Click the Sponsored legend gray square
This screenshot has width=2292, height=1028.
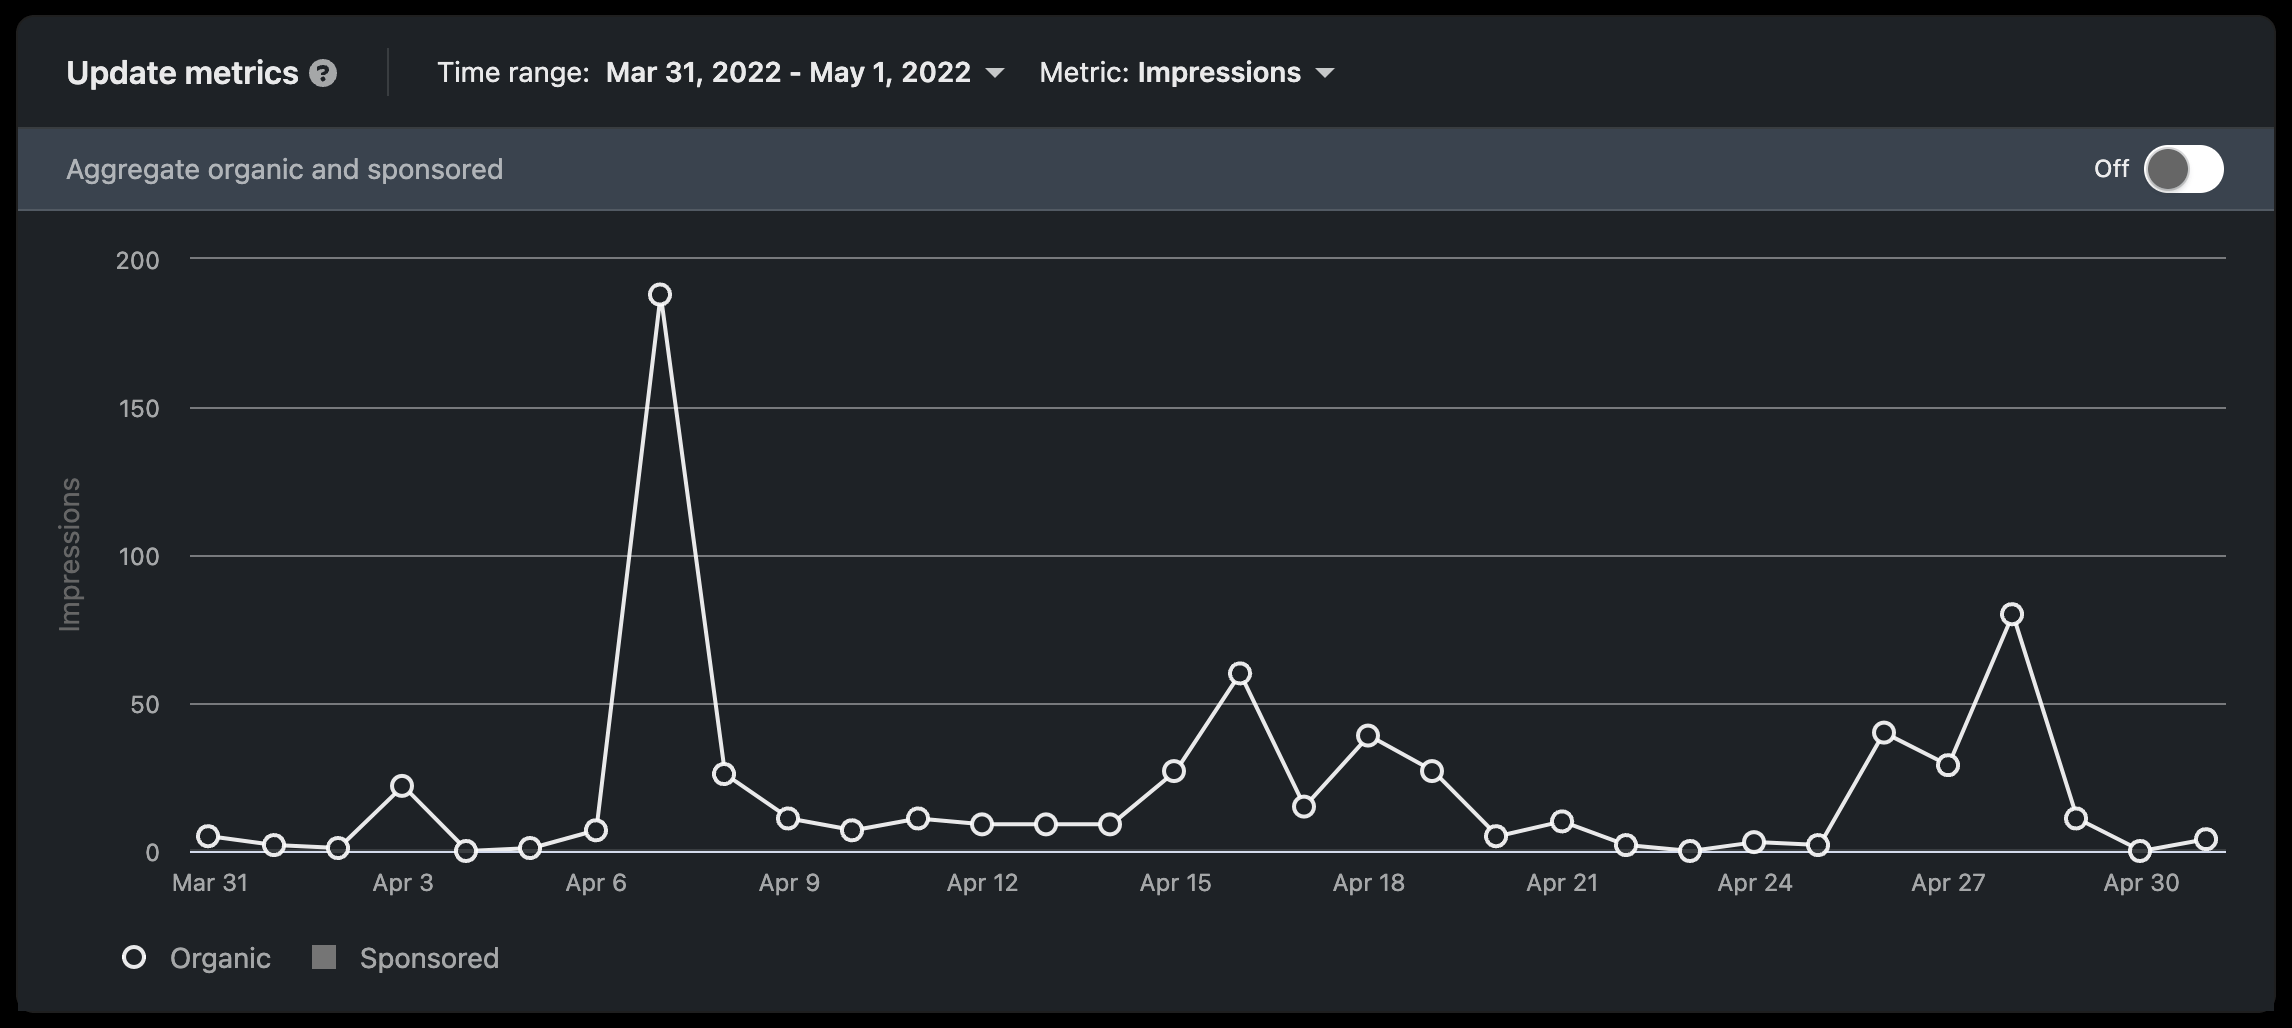(324, 958)
